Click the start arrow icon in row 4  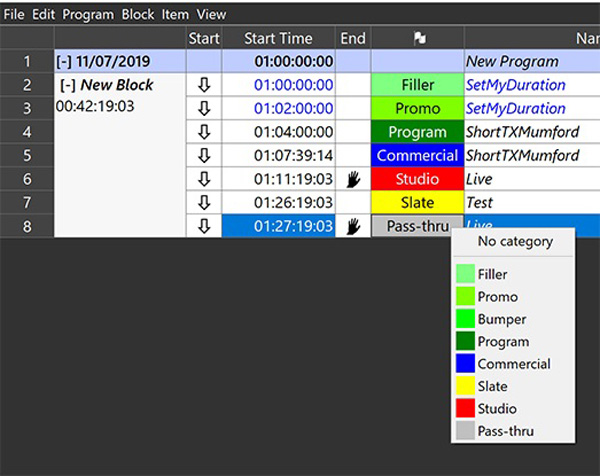(x=204, y=132)
